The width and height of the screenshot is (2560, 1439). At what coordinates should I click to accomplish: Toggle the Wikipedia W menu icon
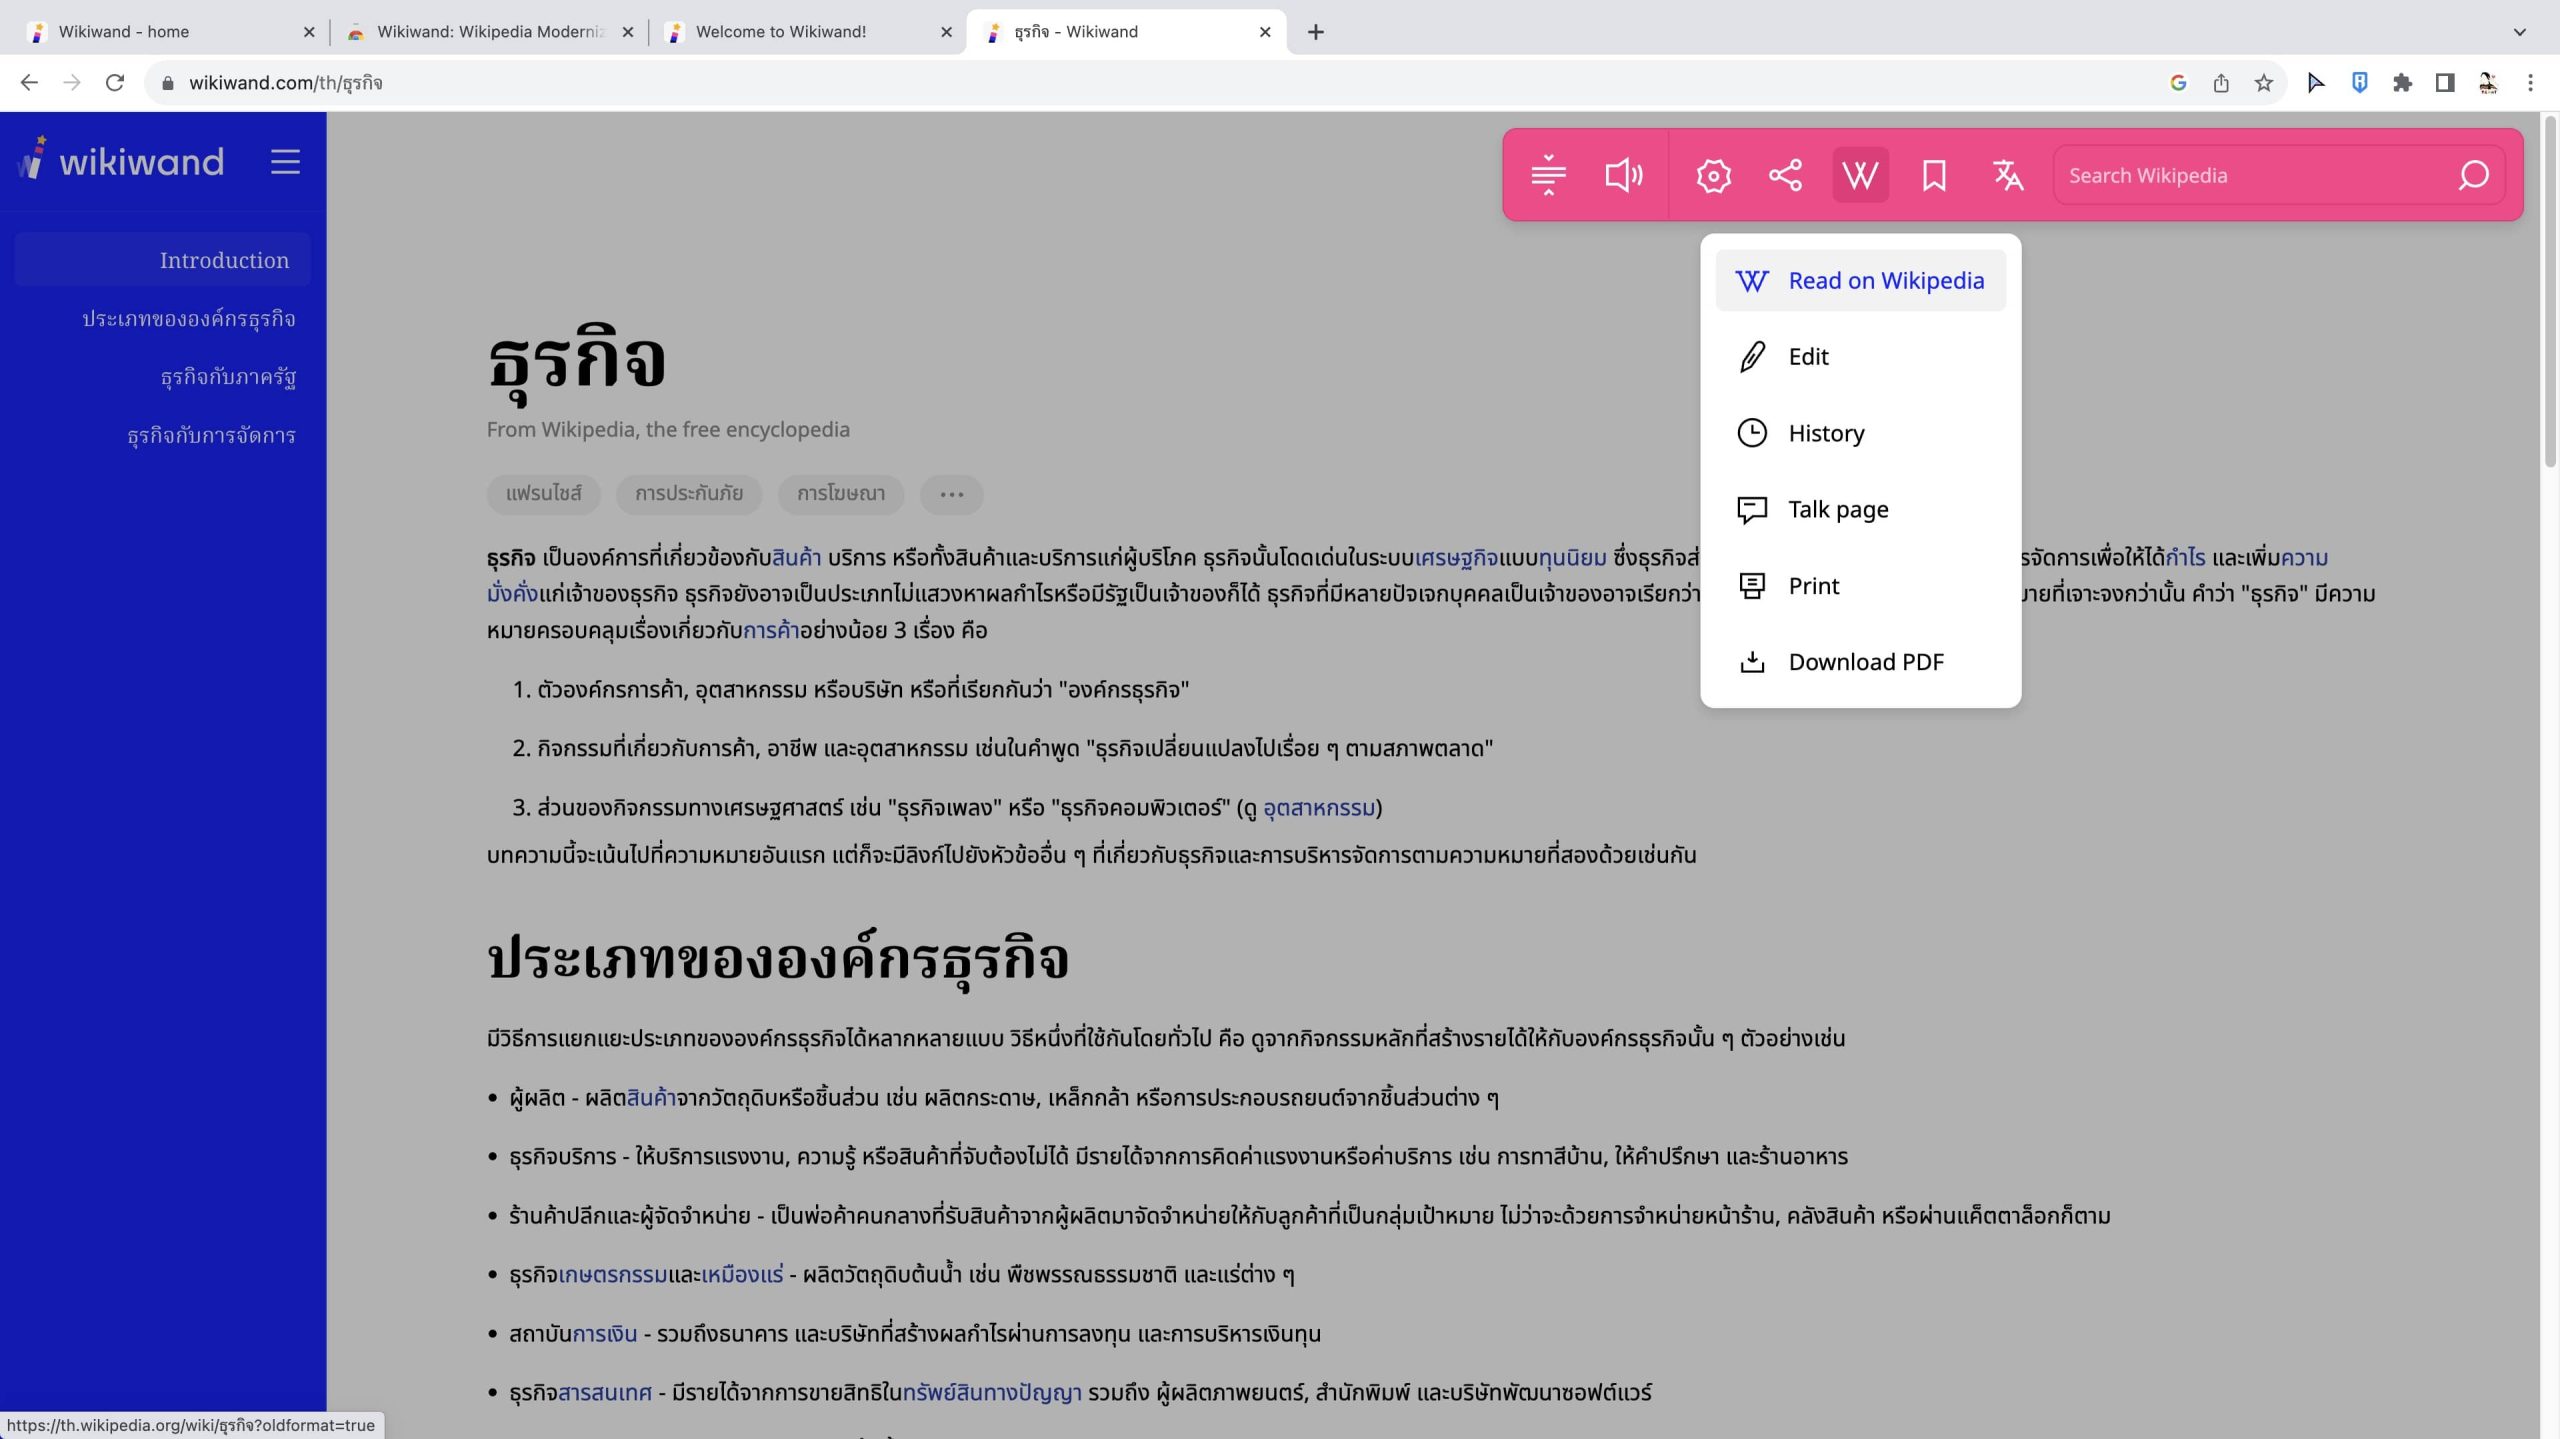(1860, 175)
